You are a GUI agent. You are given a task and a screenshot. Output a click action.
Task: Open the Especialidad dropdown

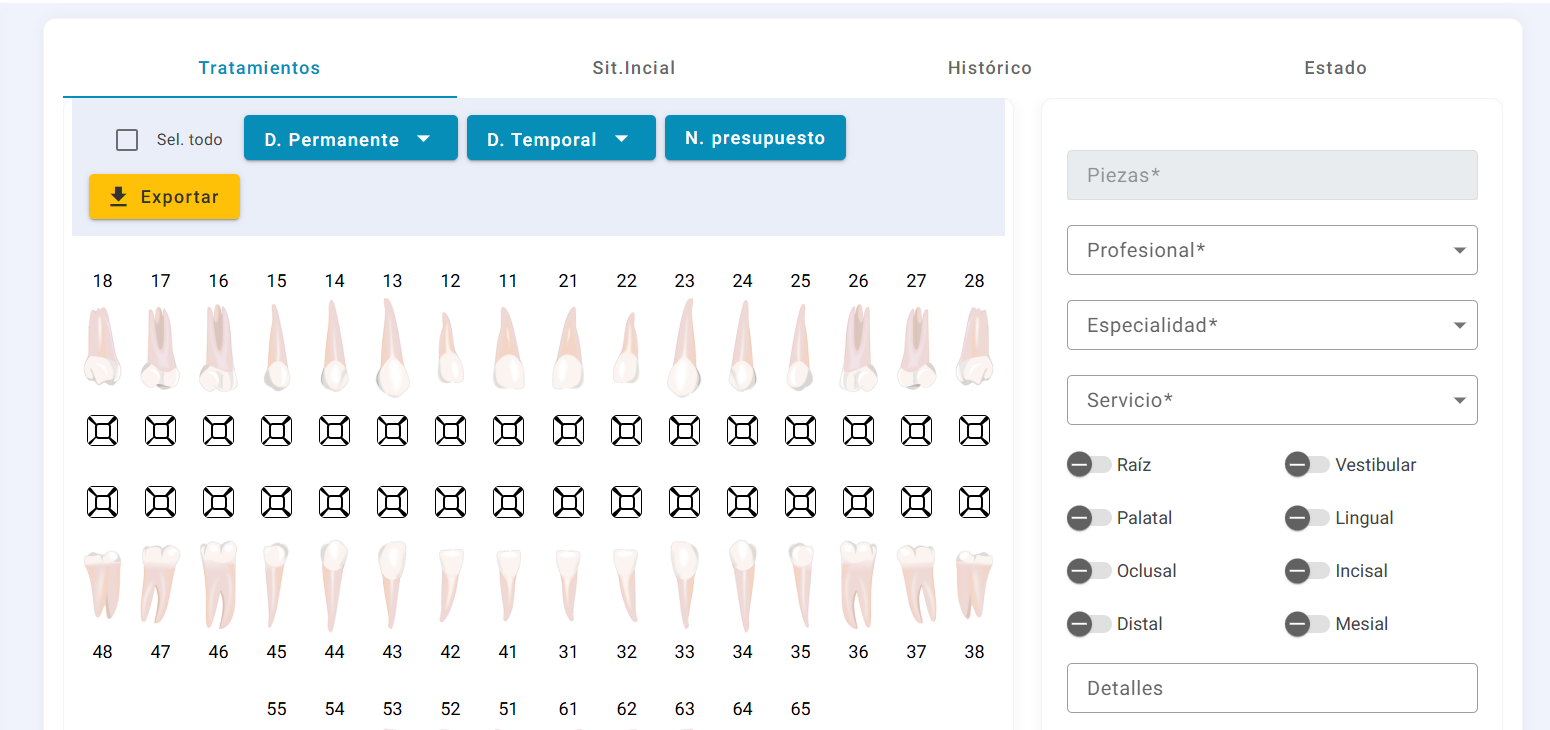coord(1272,325)
